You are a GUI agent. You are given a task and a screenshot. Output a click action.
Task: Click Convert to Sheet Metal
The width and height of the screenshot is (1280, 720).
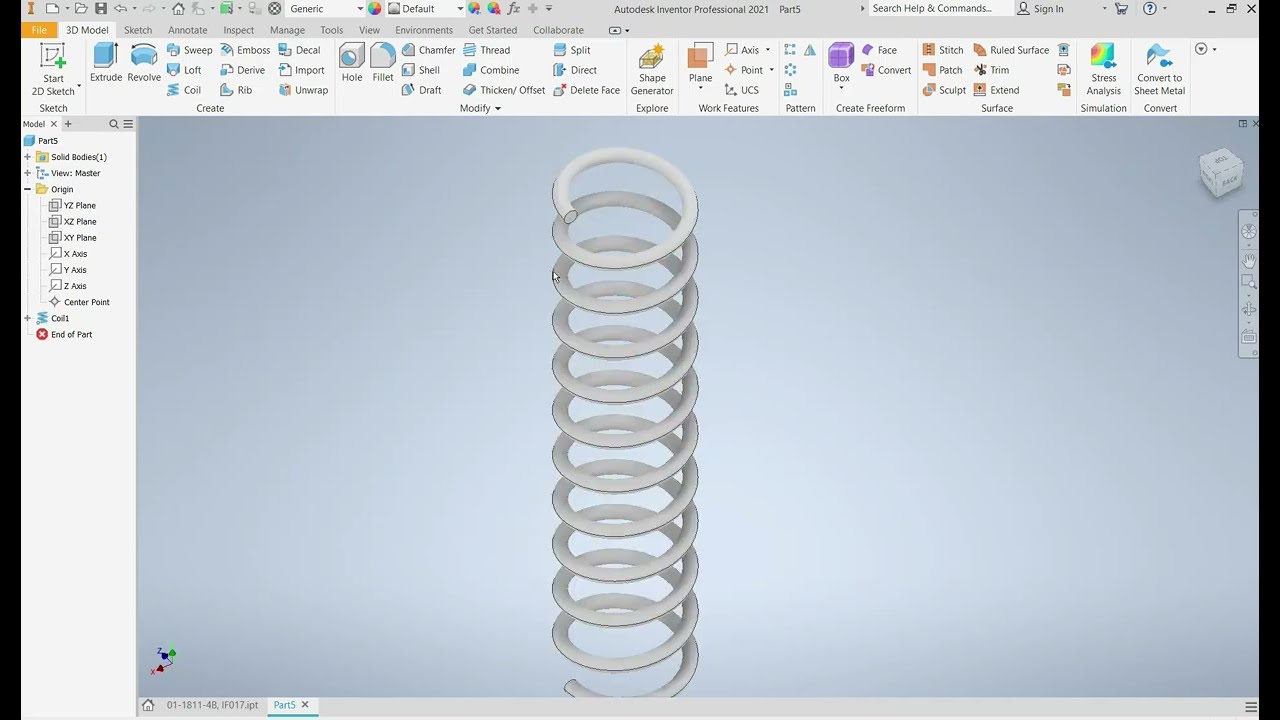[x=1160, y=70]
